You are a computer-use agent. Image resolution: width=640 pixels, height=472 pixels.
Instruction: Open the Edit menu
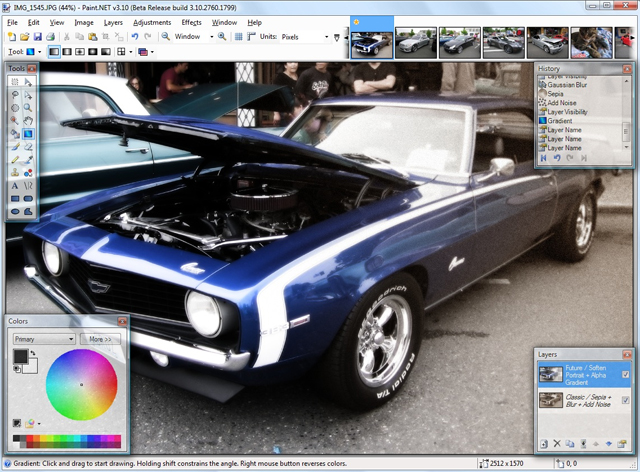click(x=33, y=22)
